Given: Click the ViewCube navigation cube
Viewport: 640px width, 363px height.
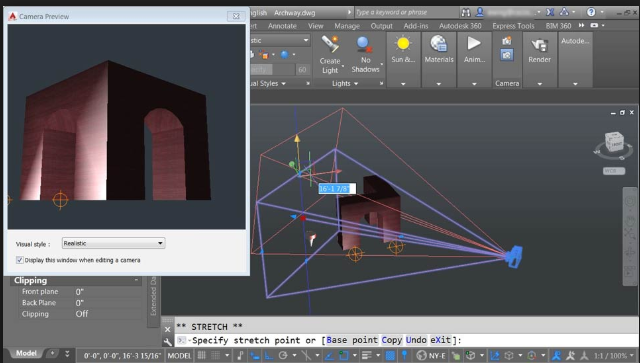Looking at the screenshot, I should (x=613, y=143).
